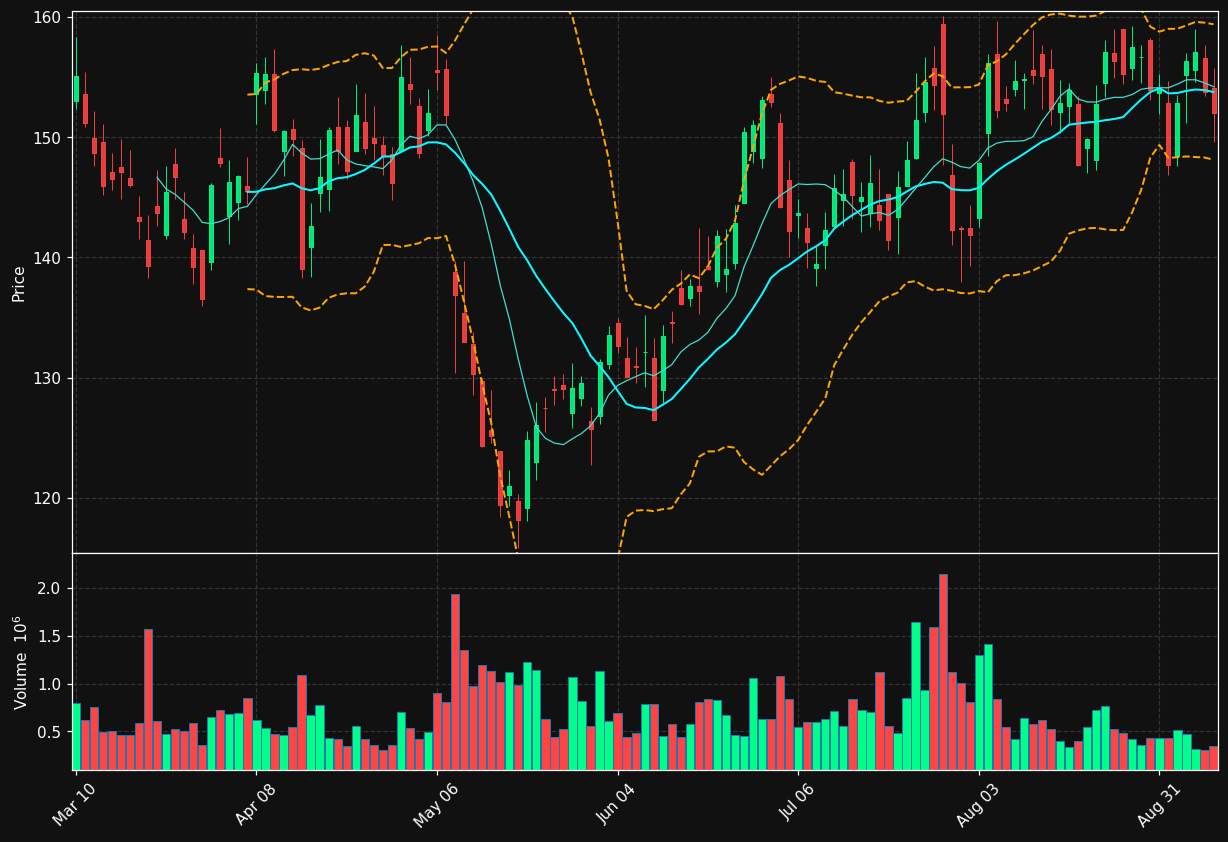Click the tallest red volume bar in late July
The image size is (1228, 842).
click(943, 672)
